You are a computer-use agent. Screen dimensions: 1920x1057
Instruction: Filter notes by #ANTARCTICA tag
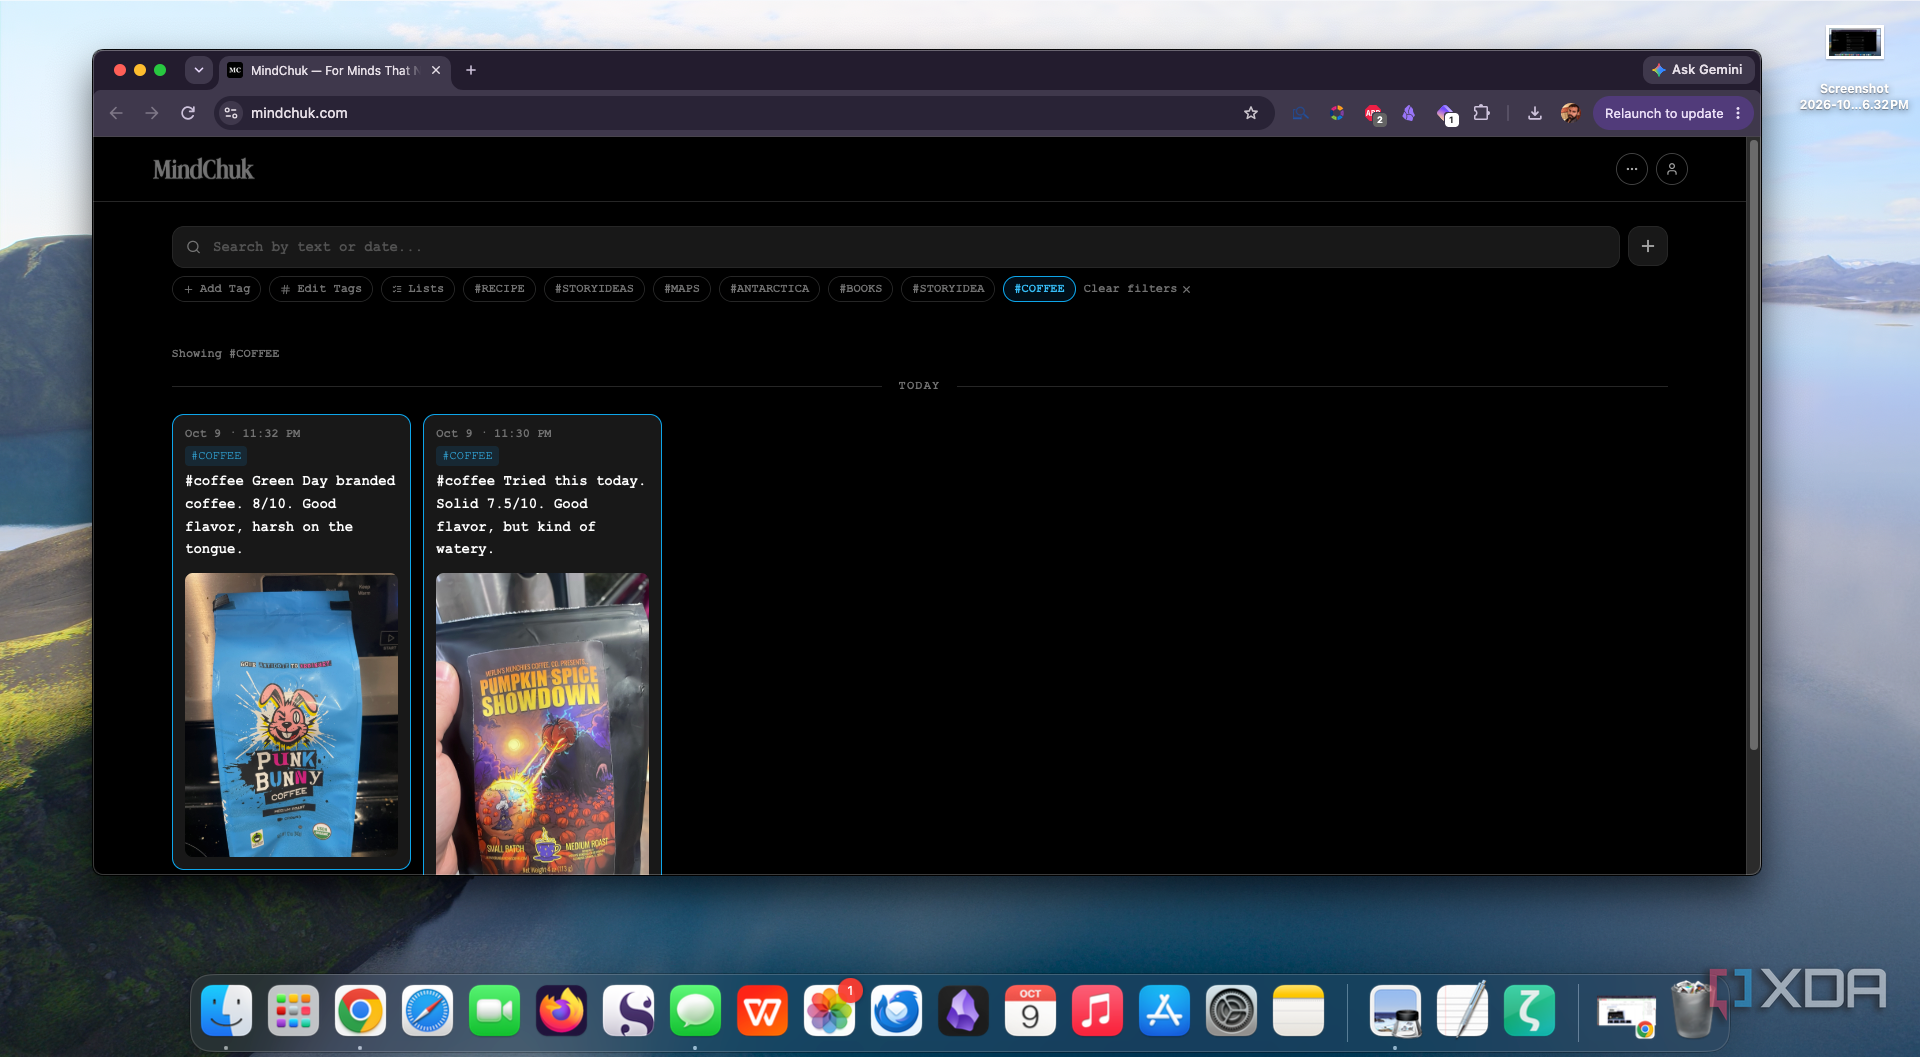[769, 289]
